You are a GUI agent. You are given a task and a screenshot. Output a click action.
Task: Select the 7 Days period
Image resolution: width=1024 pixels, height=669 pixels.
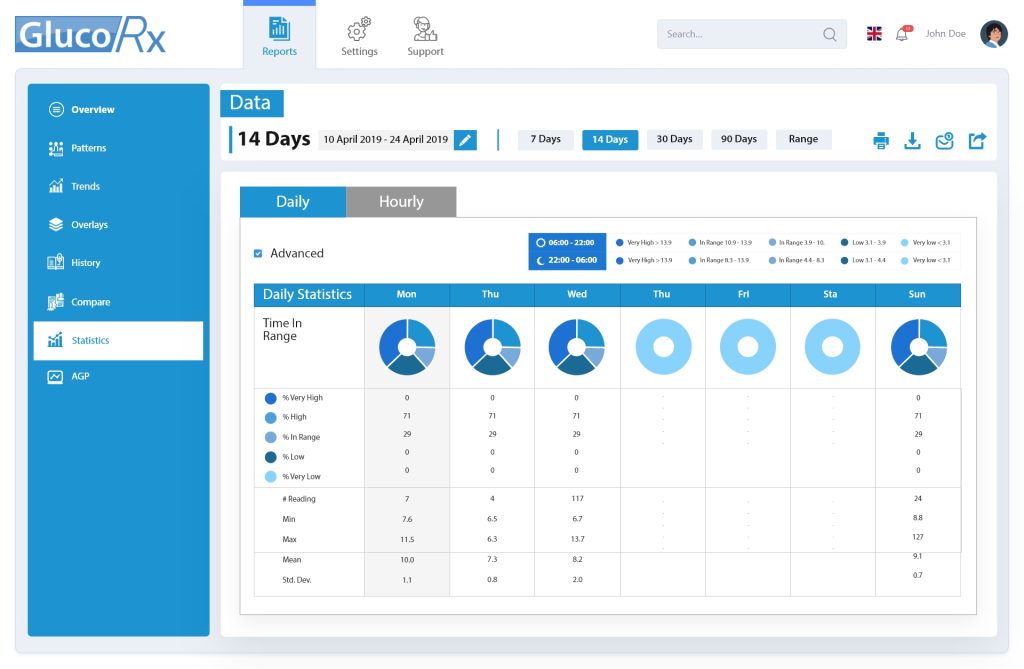[545, 139]
